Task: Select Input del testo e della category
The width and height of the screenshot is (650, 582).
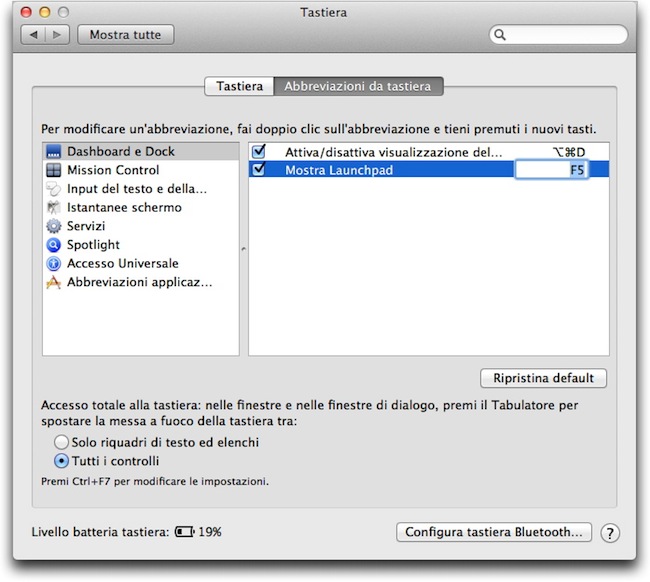Action: 141,189
